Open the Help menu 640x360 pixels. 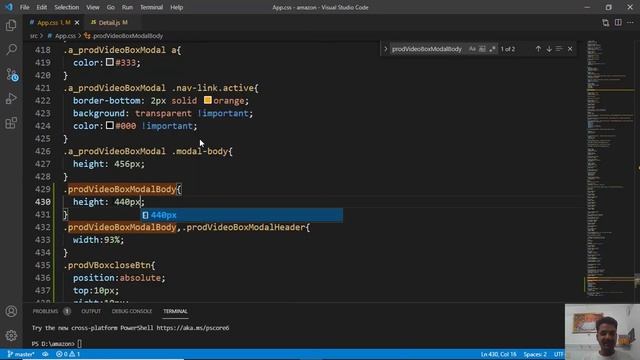coord(177,7)
